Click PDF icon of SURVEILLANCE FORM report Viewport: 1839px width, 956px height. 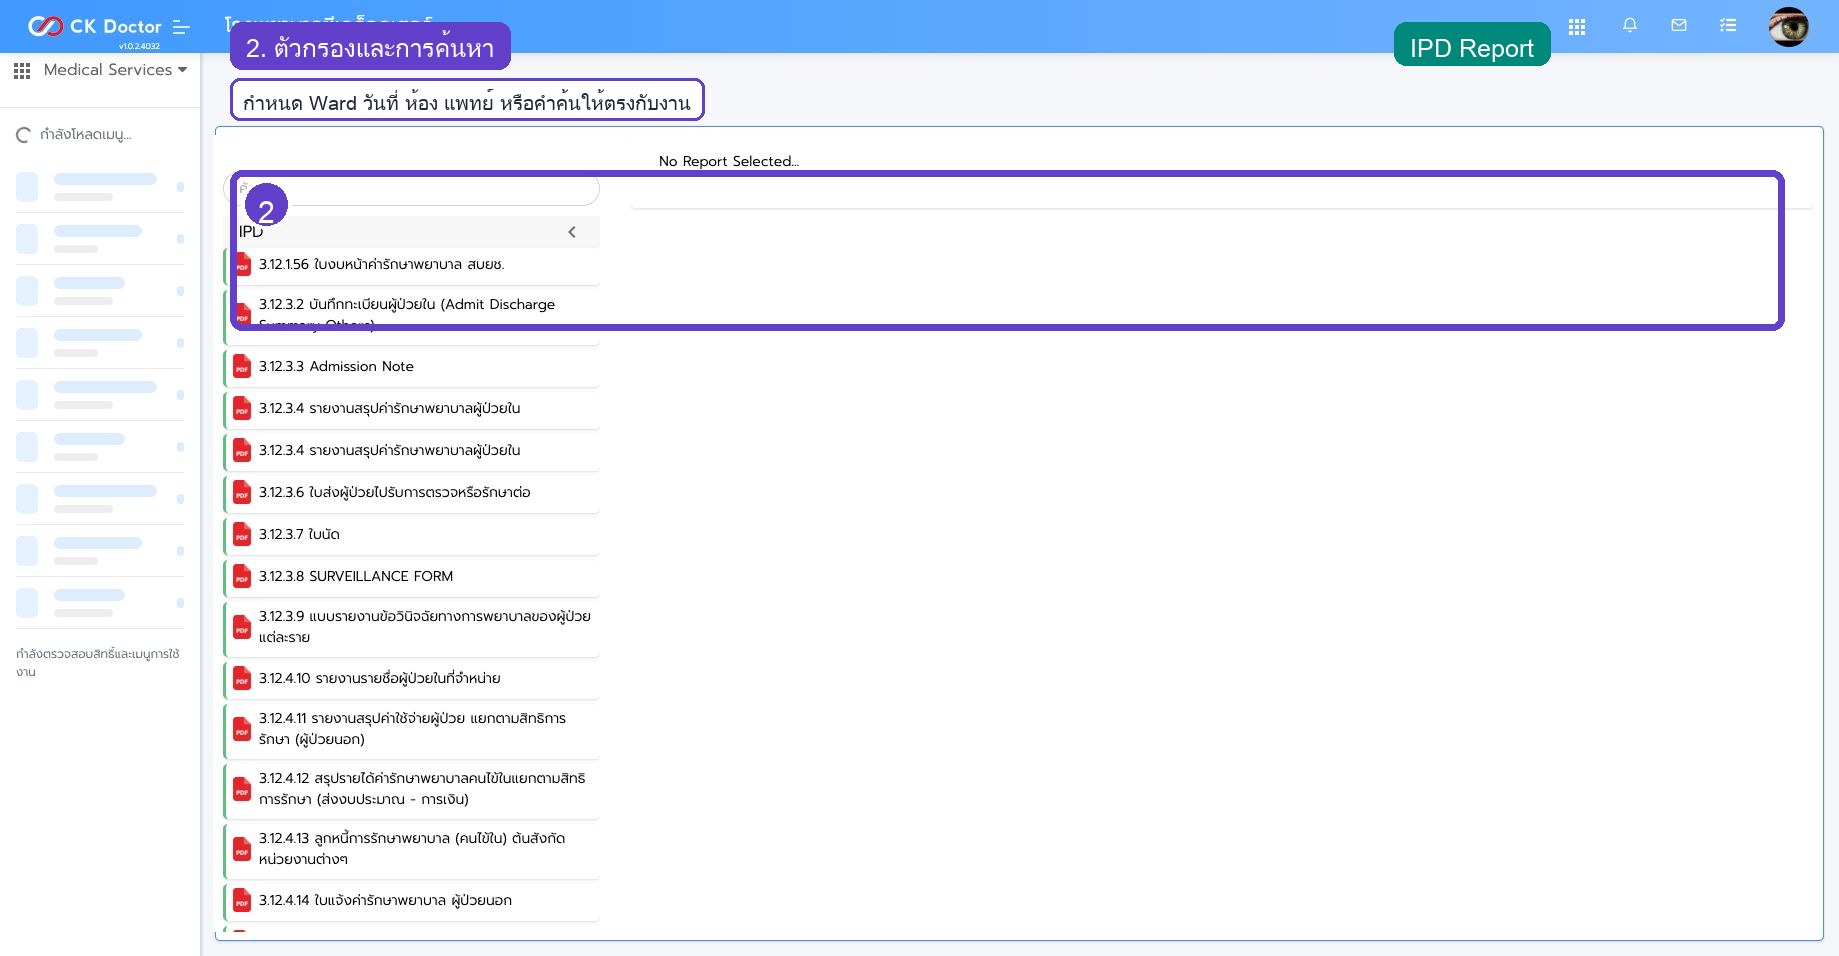(x=242, y=577)
